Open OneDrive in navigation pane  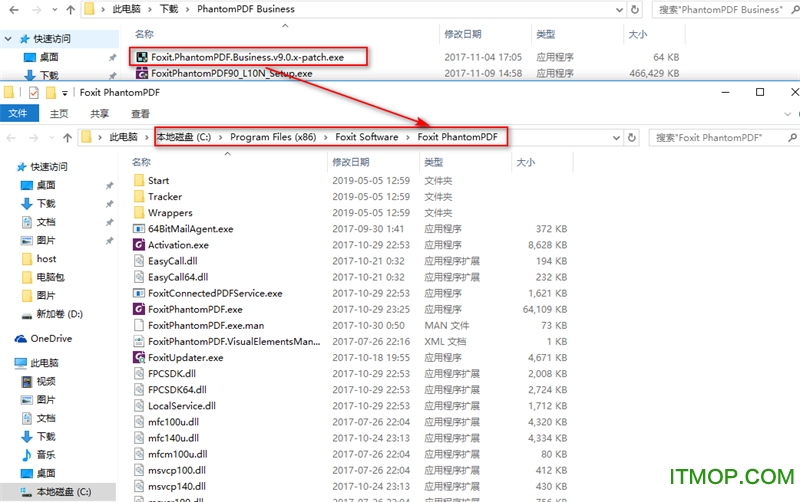tap(51, 338)
